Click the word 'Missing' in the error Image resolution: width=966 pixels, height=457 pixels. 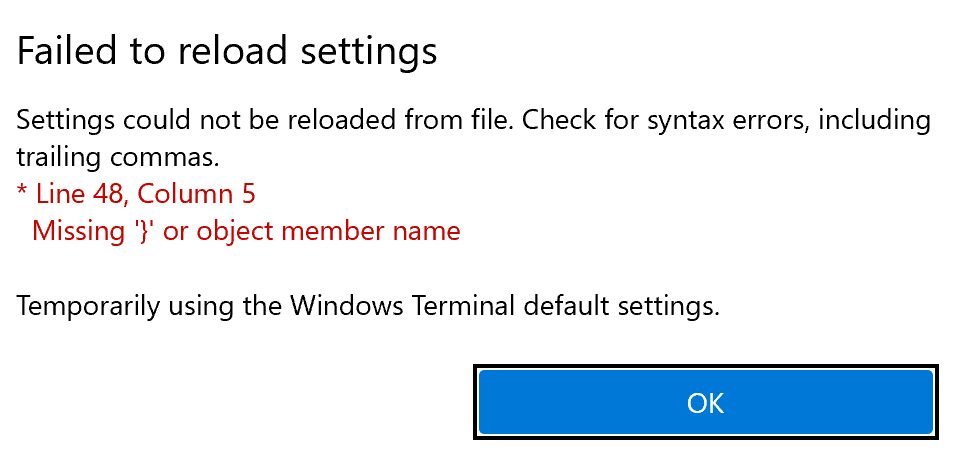77,231
